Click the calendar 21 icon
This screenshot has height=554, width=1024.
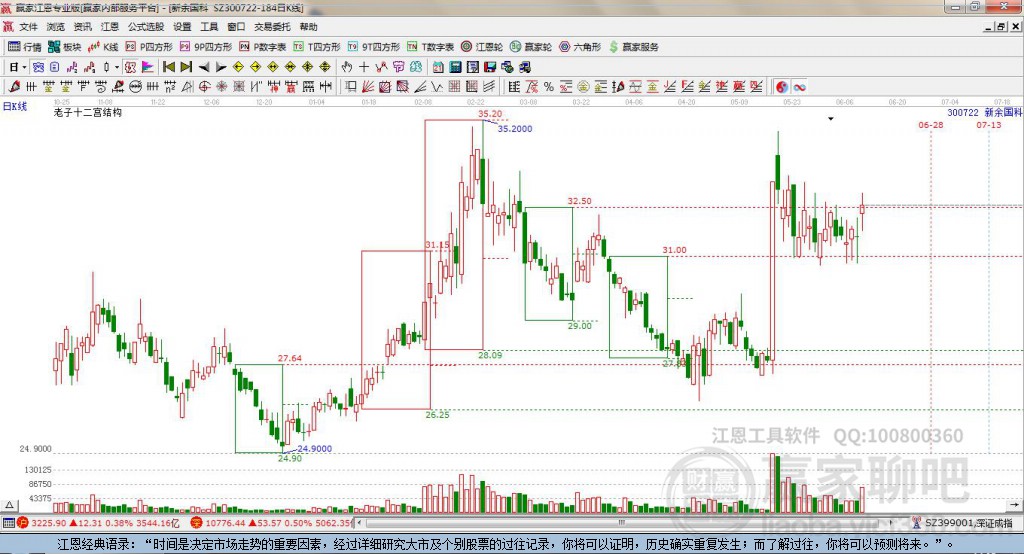click(438, 67)
